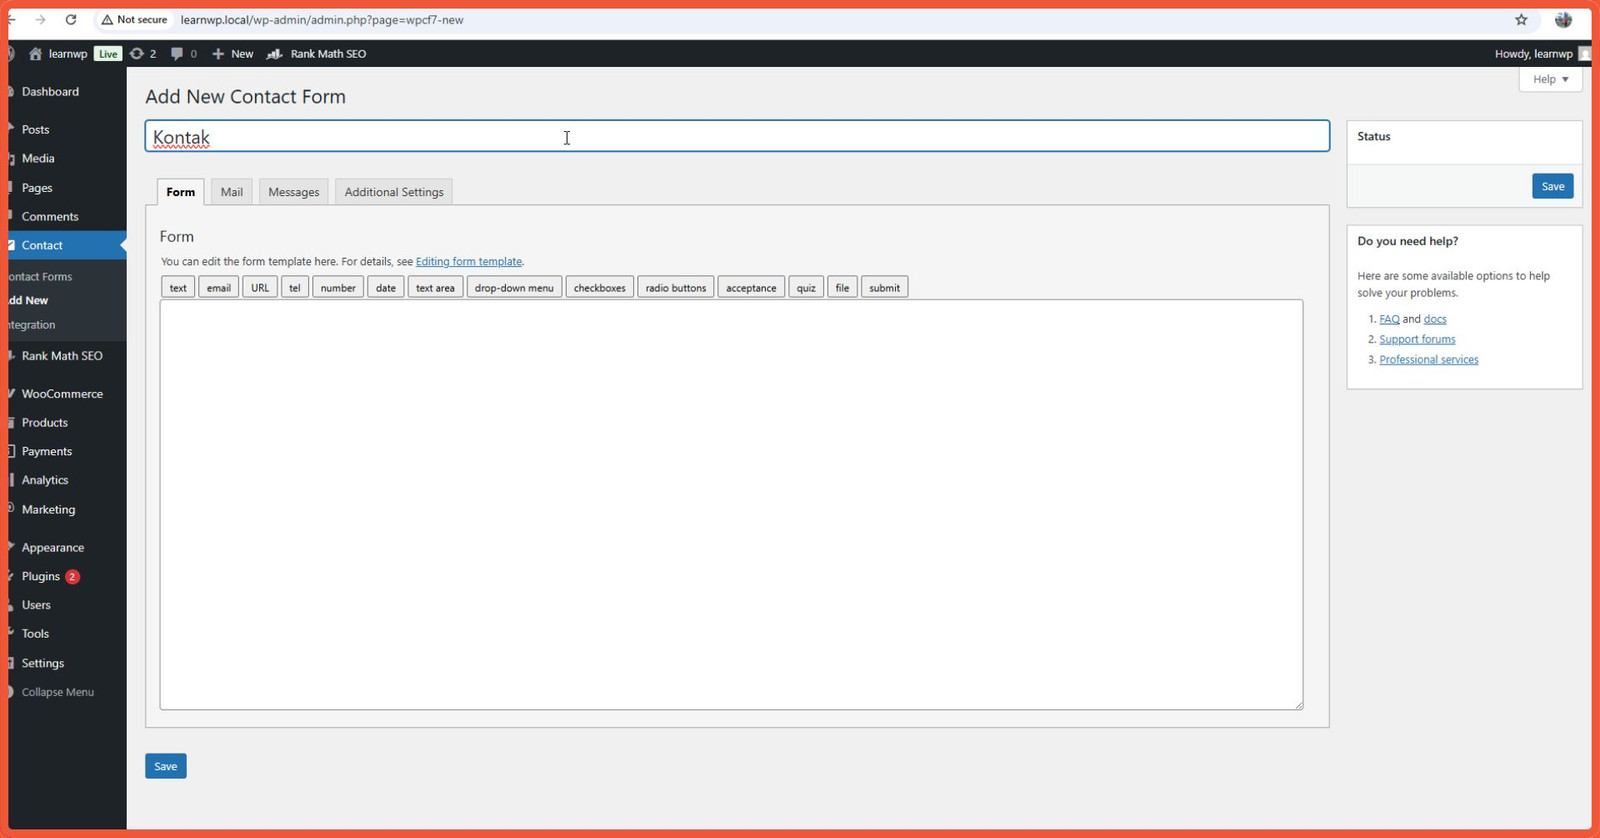Open Rank Math SEO admin bar icon

pyautogui.click(x=274, y=54)
